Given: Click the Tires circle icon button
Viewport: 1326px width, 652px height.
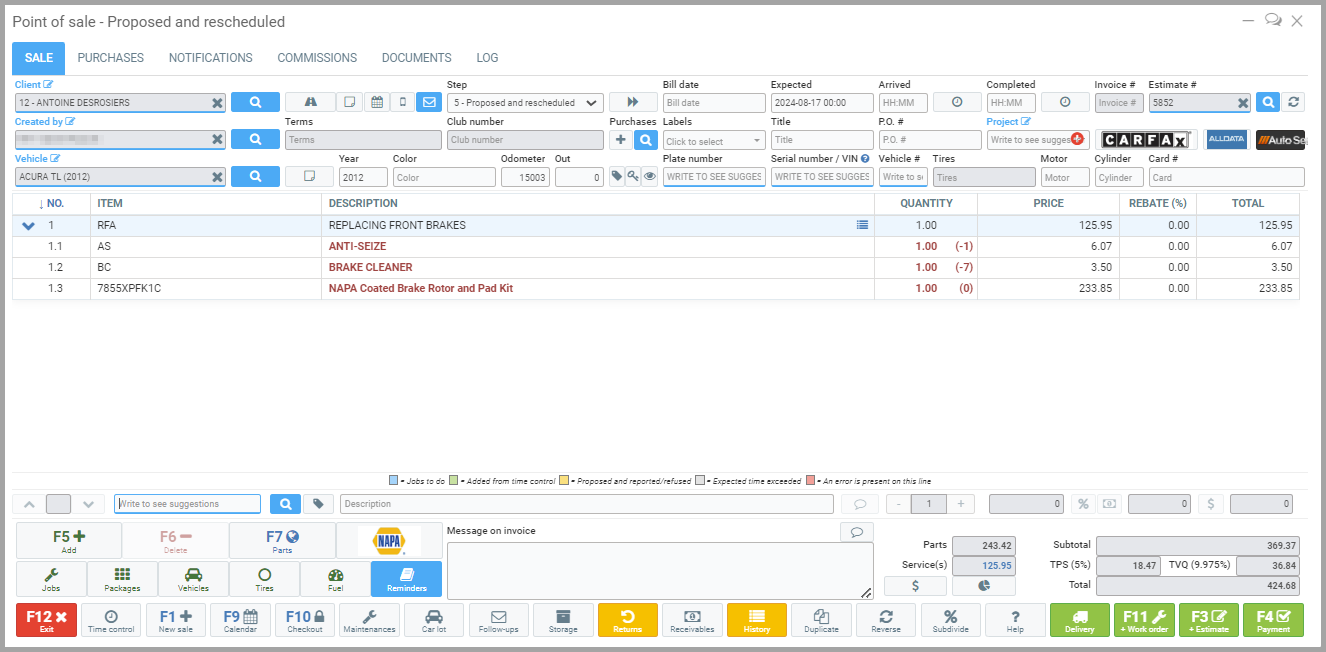Looking at the screenshot, I should 264,579.
